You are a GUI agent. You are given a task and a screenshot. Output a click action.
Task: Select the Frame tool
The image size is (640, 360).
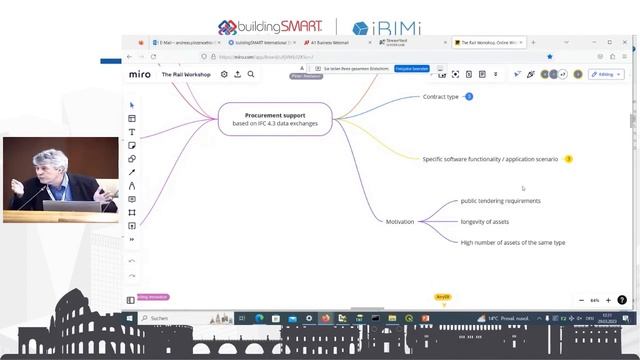pyautogui.click(x=131, y=212)
